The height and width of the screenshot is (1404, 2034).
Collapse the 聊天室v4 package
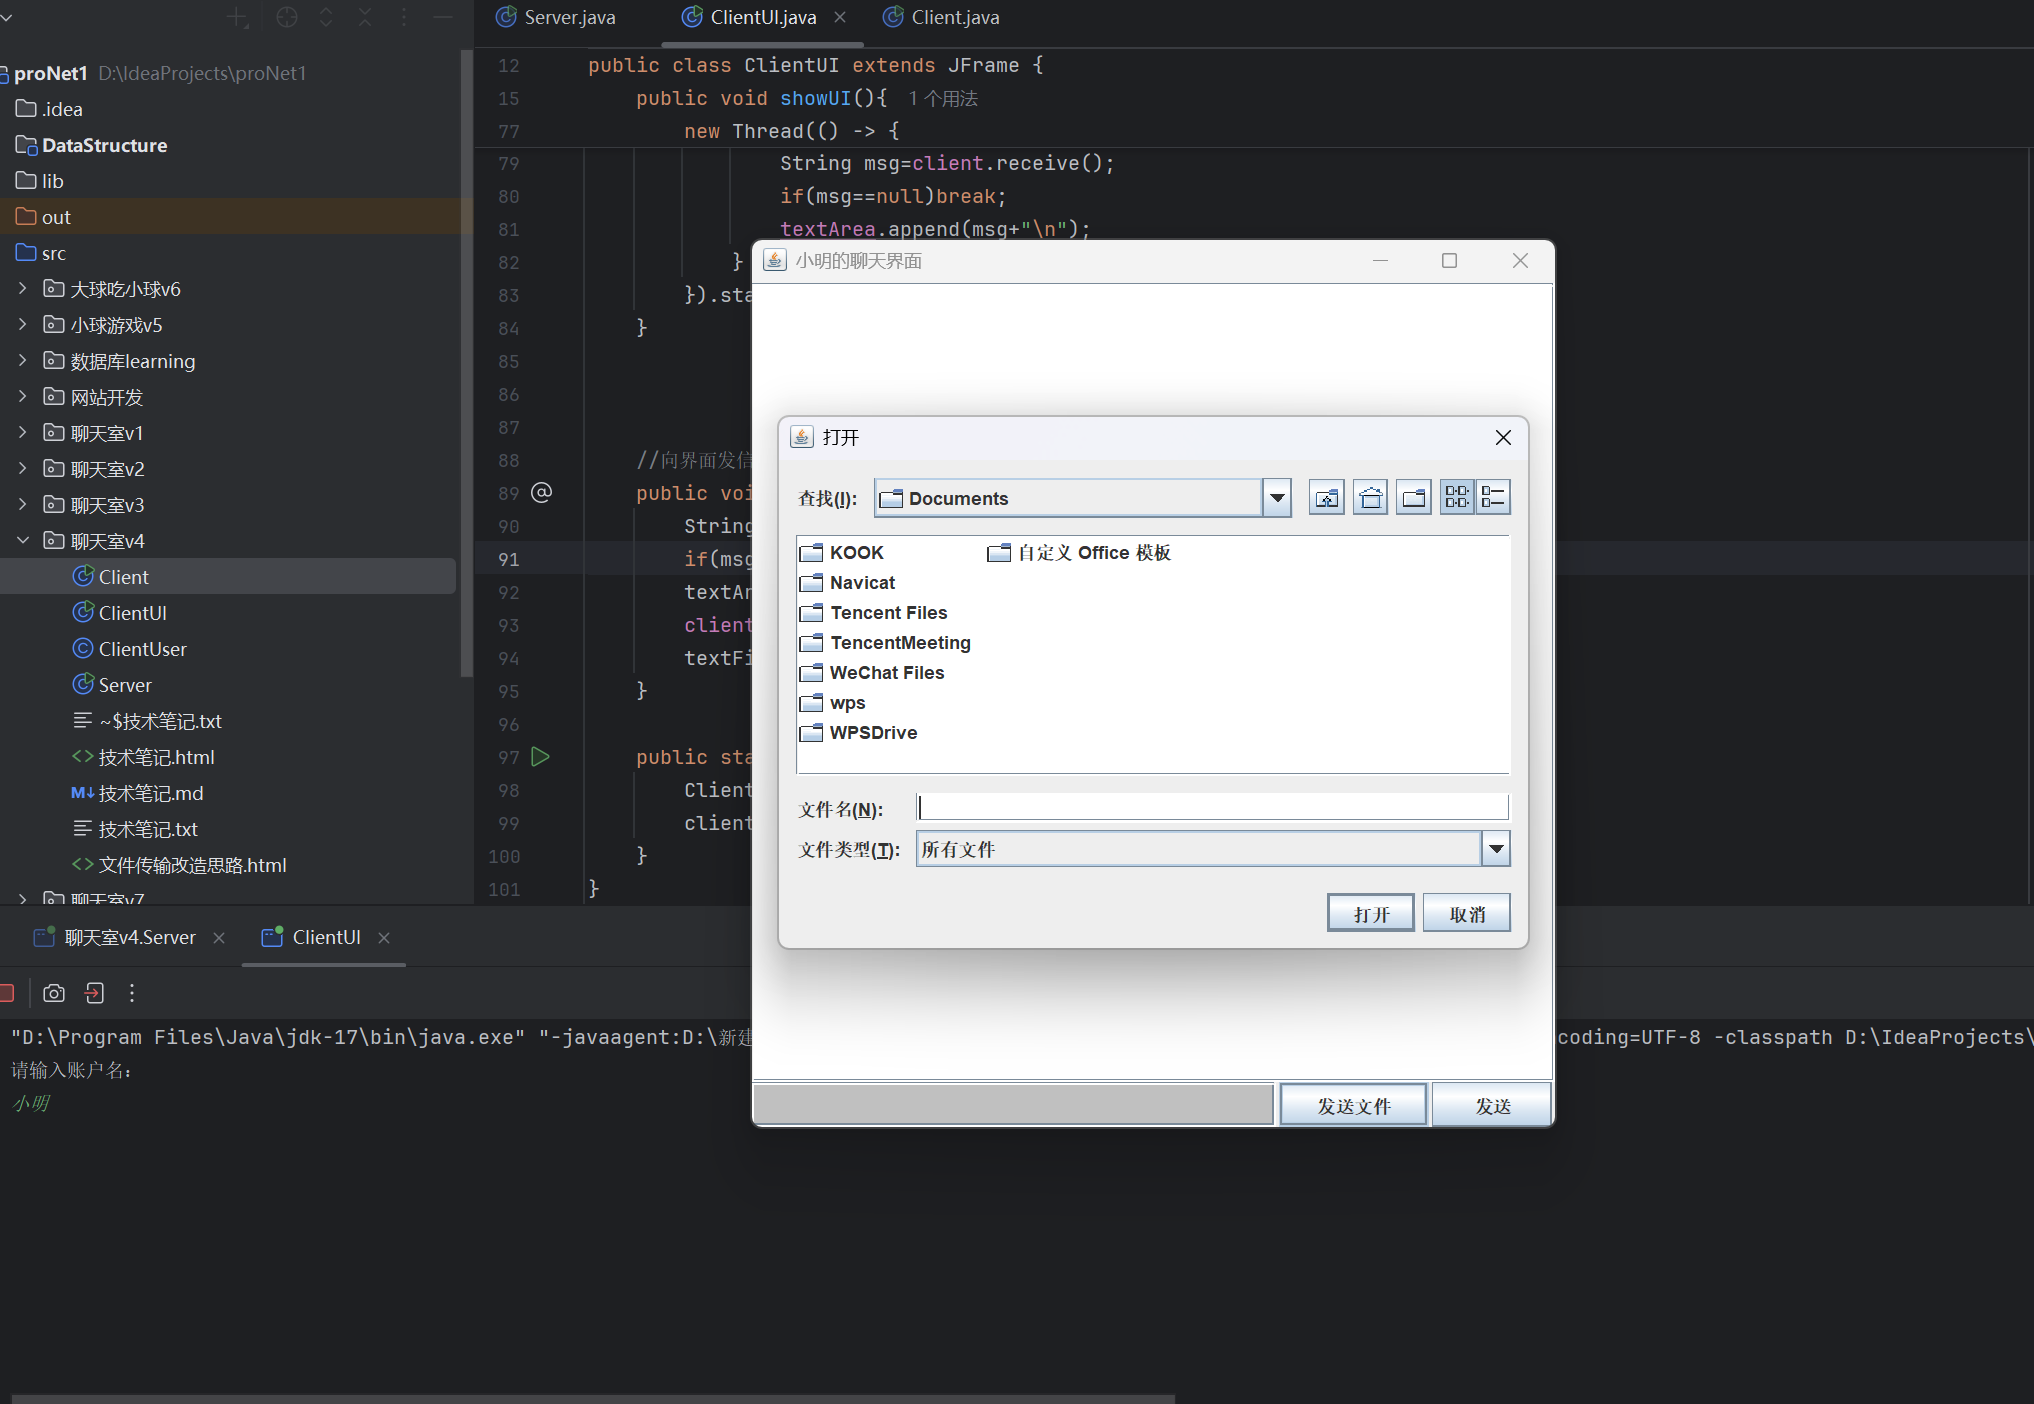[x=22, y=541]
